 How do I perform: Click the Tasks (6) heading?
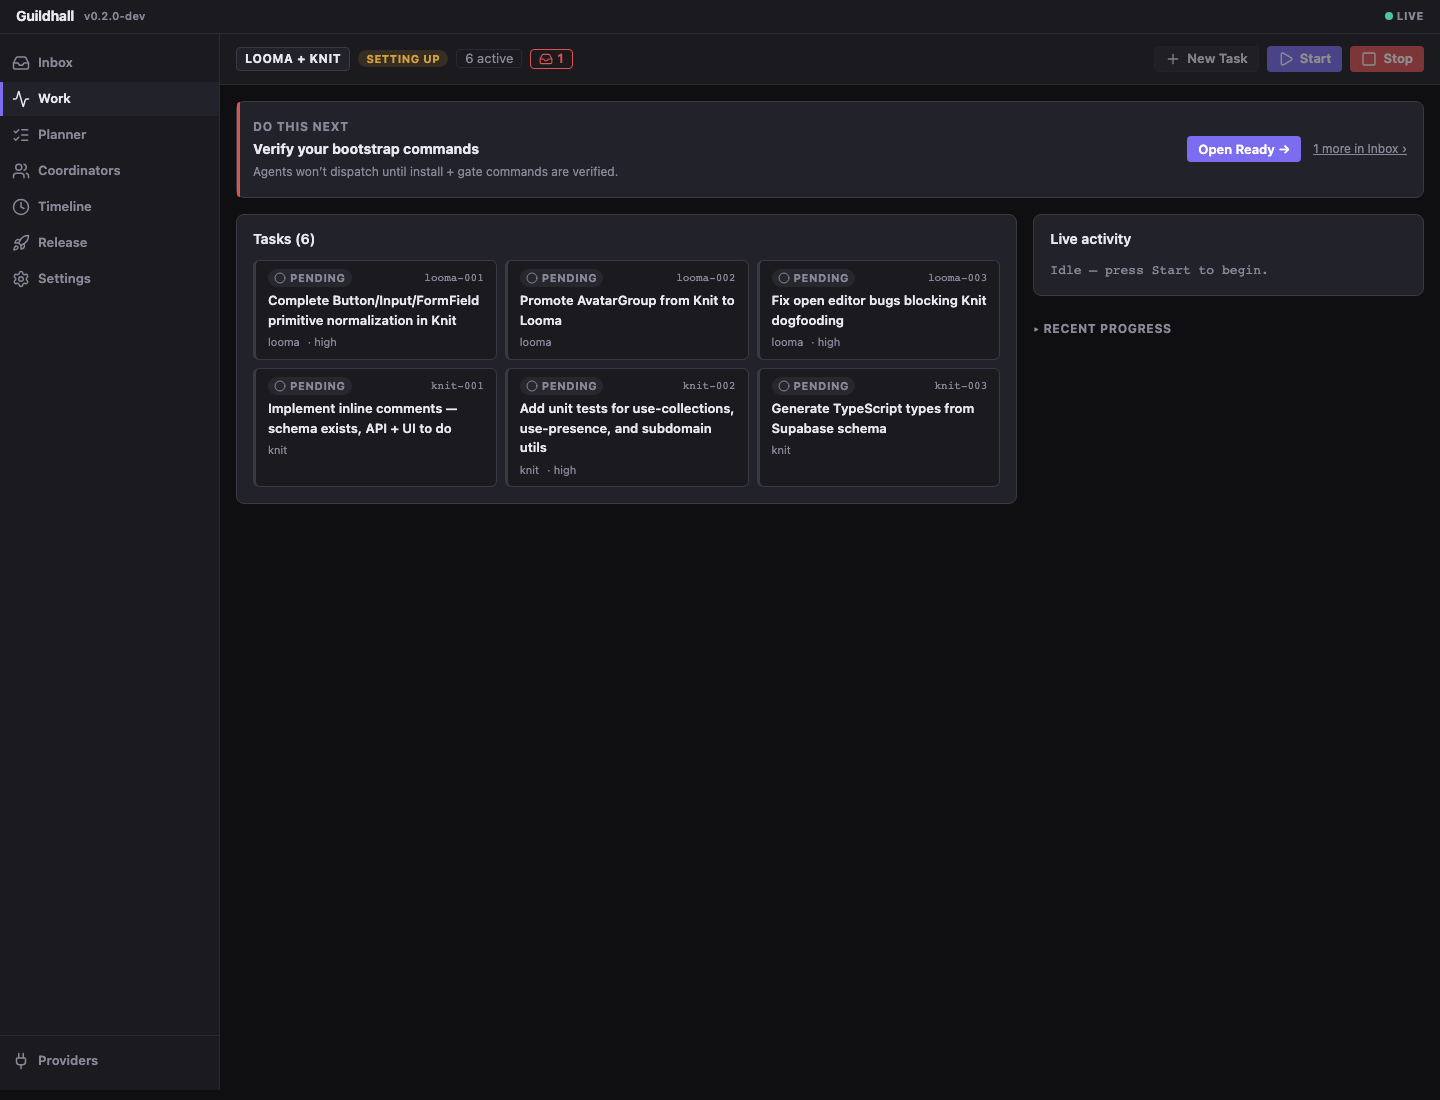(x=284, y=239)
